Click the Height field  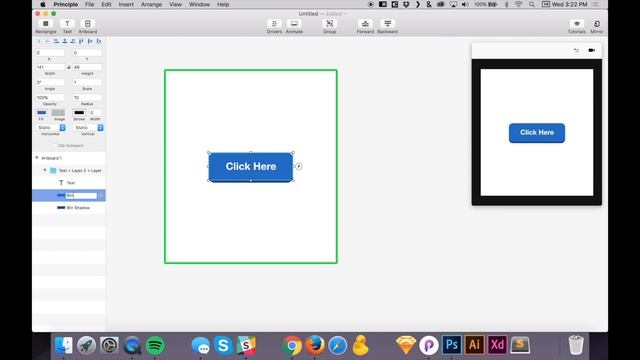click(x=87, y=67)
